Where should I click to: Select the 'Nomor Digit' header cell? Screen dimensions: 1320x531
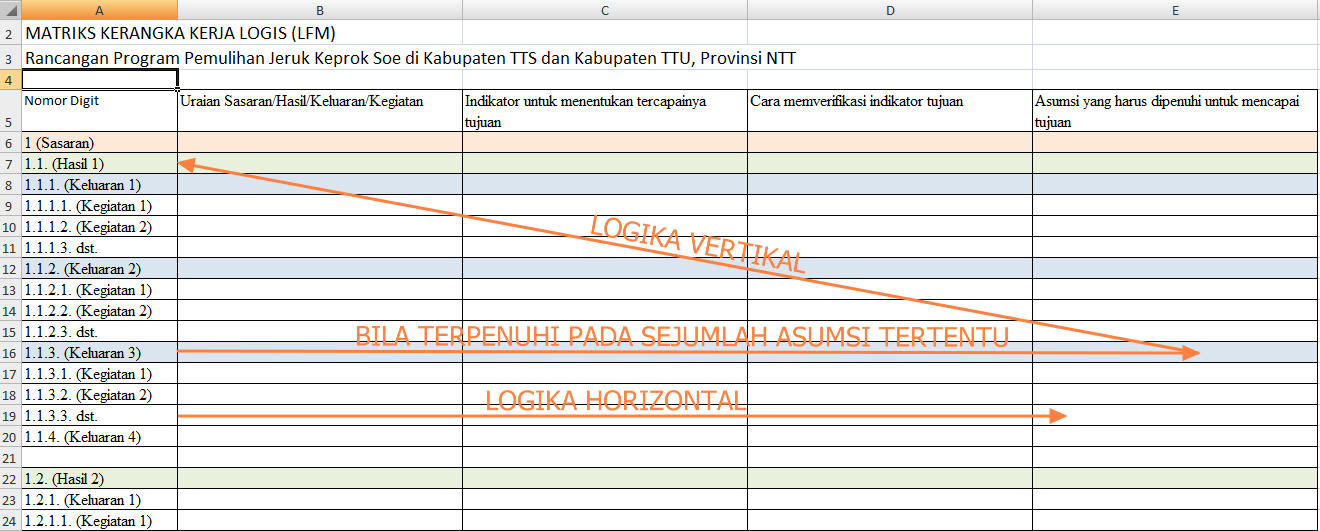tap(99, 111)
